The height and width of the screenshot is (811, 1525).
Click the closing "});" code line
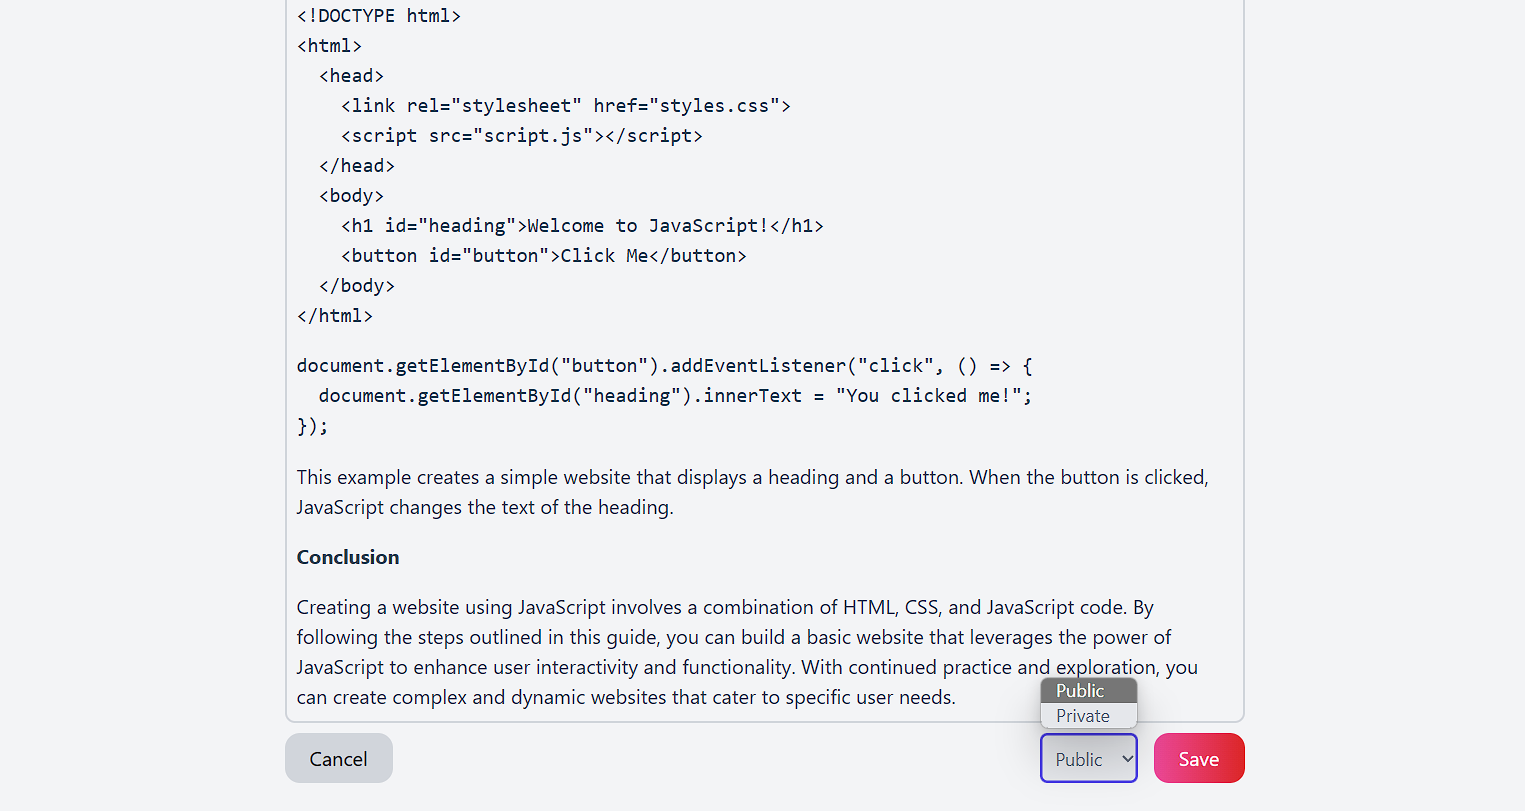click(313, 426)
